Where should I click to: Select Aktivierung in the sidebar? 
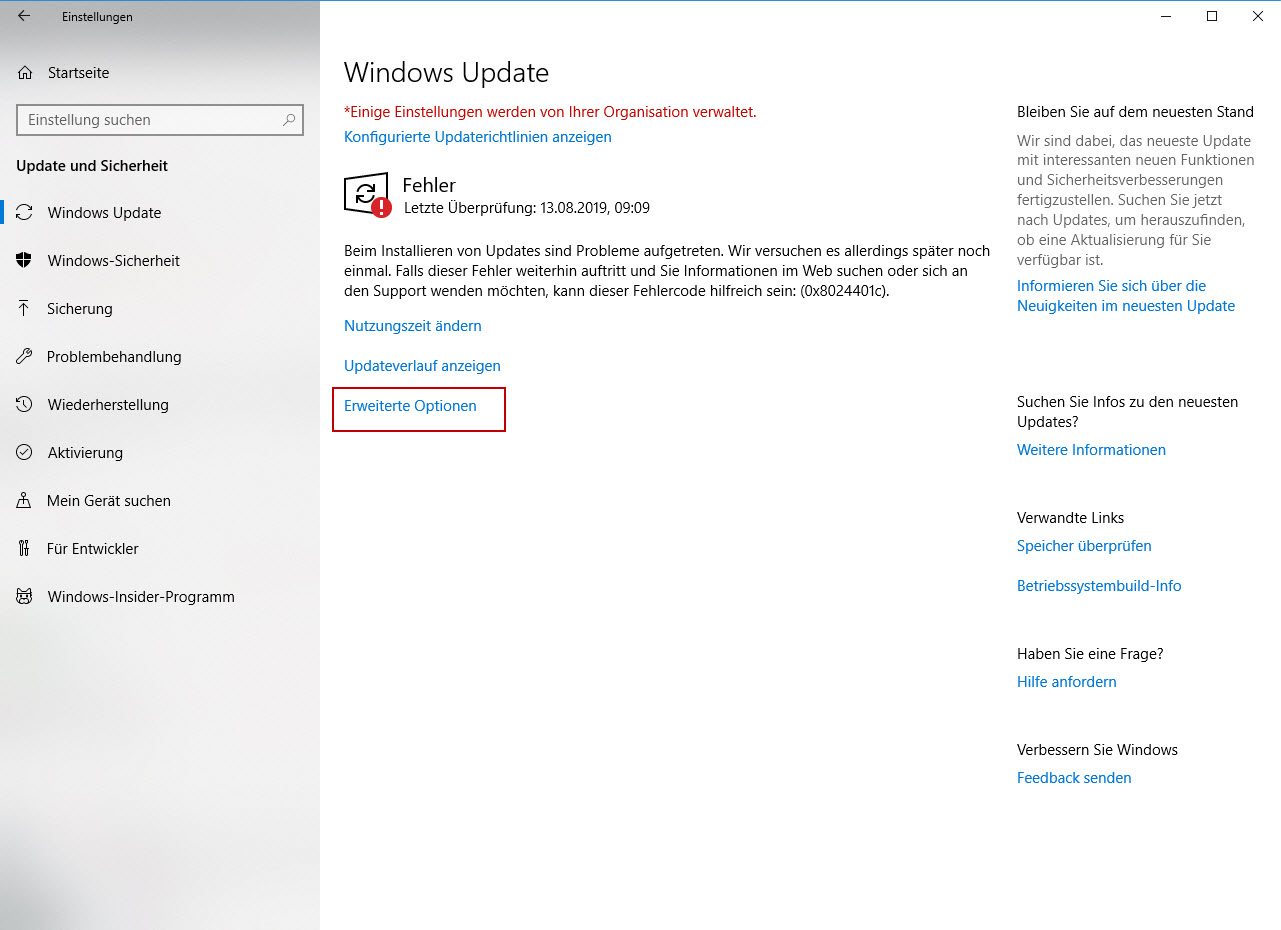click(160, 453)
